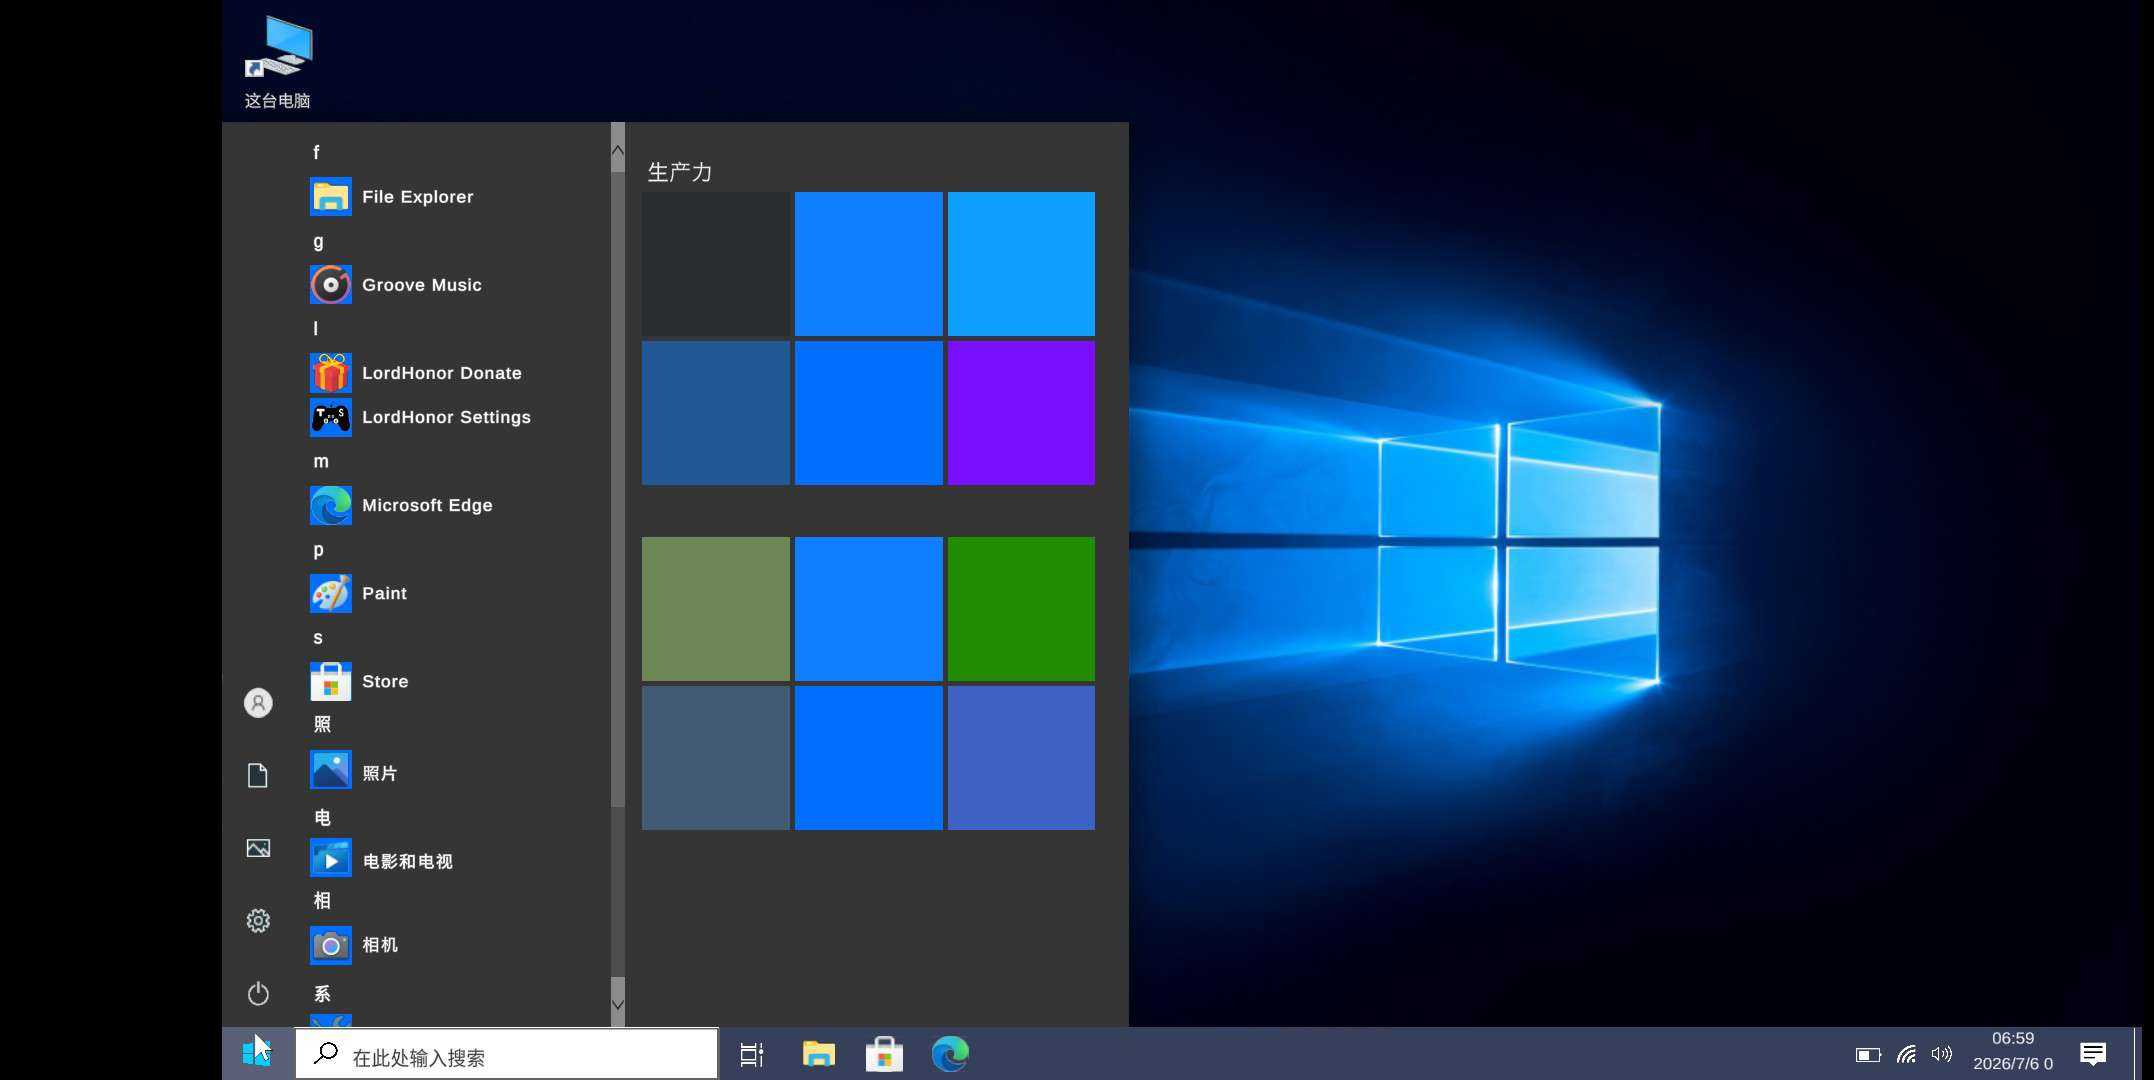Click the 相 group header
The width and height of the screenshot is (2154, 1080).
[322, 900]
